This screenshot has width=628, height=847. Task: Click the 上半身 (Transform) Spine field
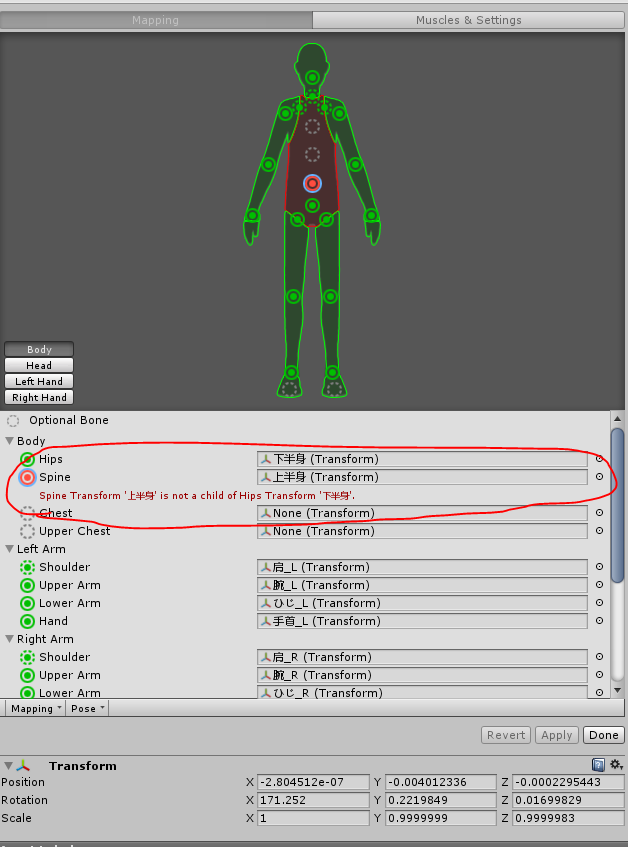(422, 477)
